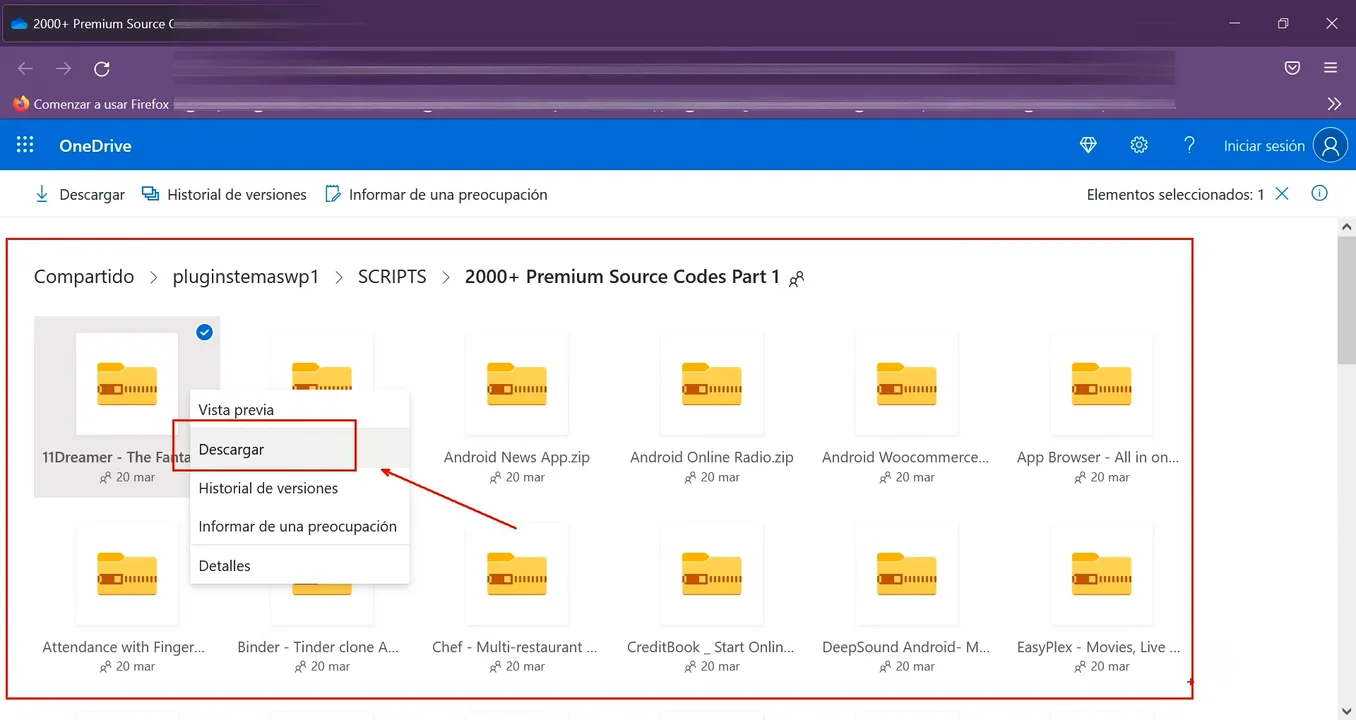Open the OneDrive settings gear
The height and width of the screenshot is (720, 1356).
[x=1139, y=145]
